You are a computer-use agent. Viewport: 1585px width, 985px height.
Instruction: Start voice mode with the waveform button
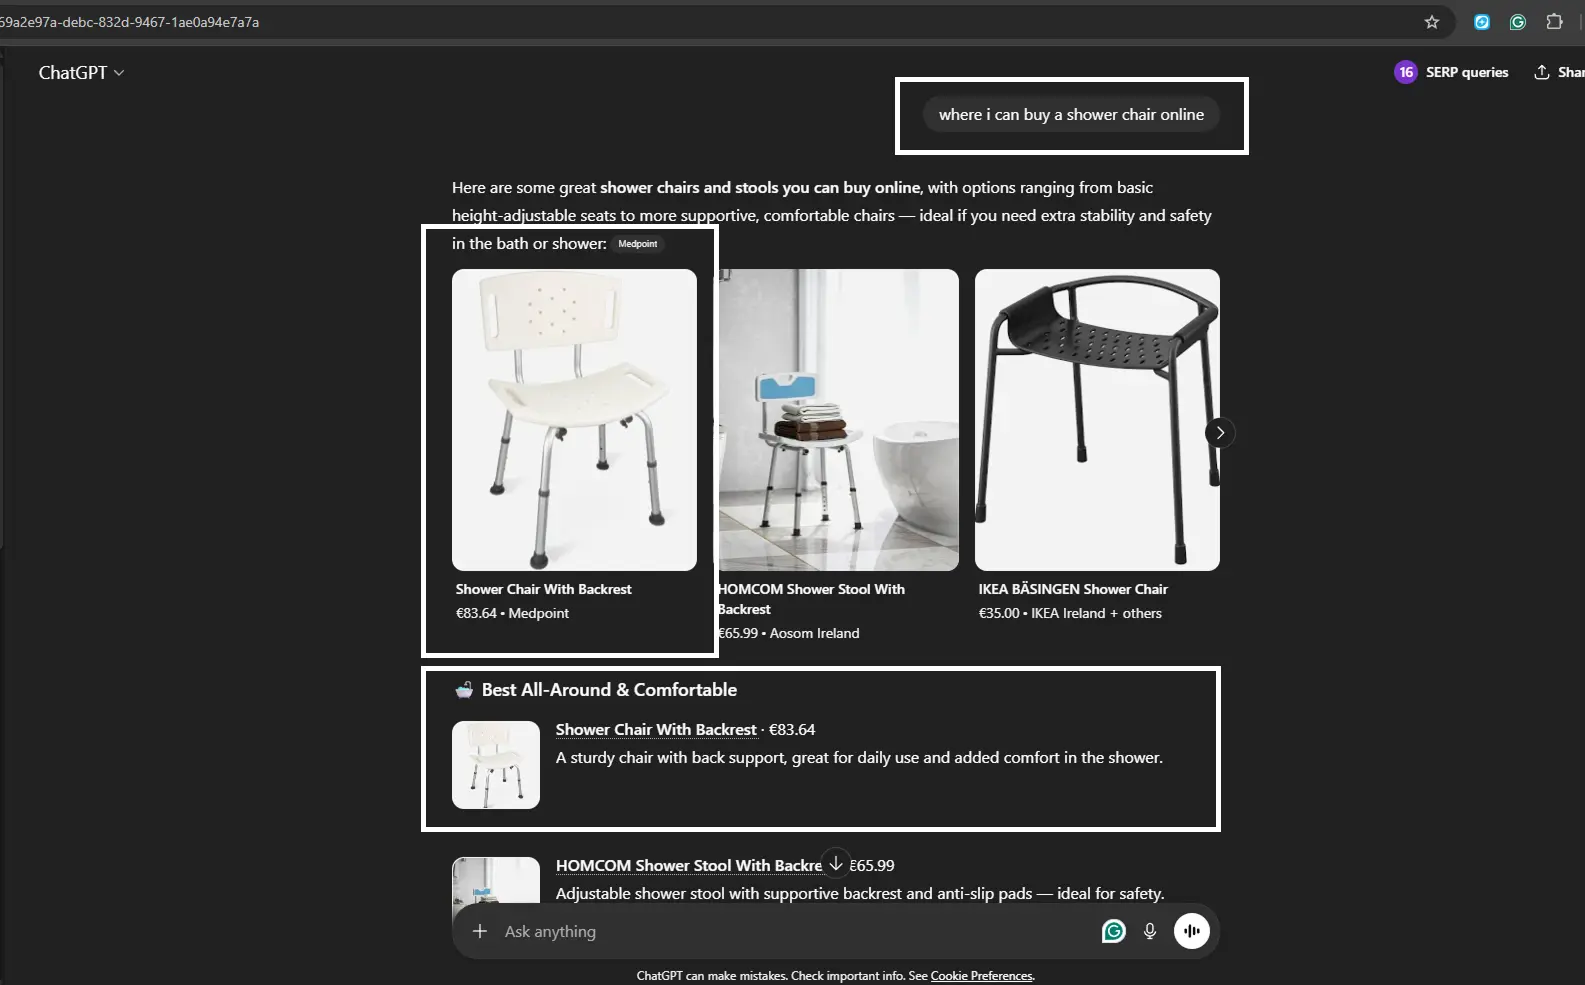point(1192,931)
